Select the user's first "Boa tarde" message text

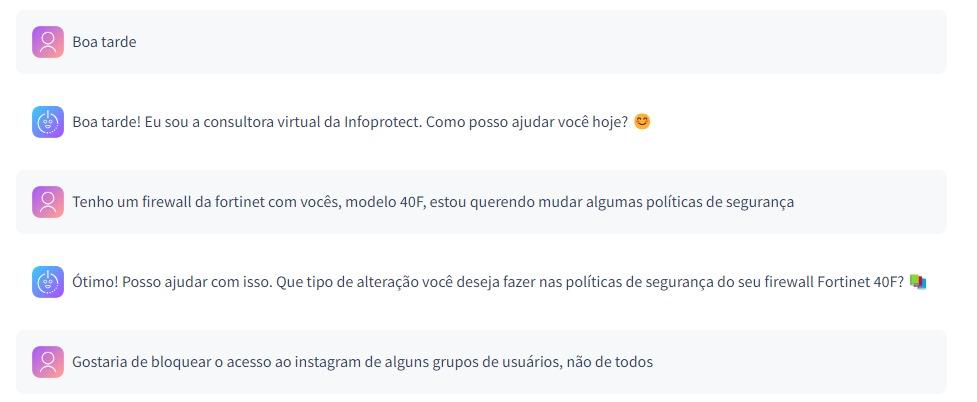pyautogui.click(x=104, y=42)
